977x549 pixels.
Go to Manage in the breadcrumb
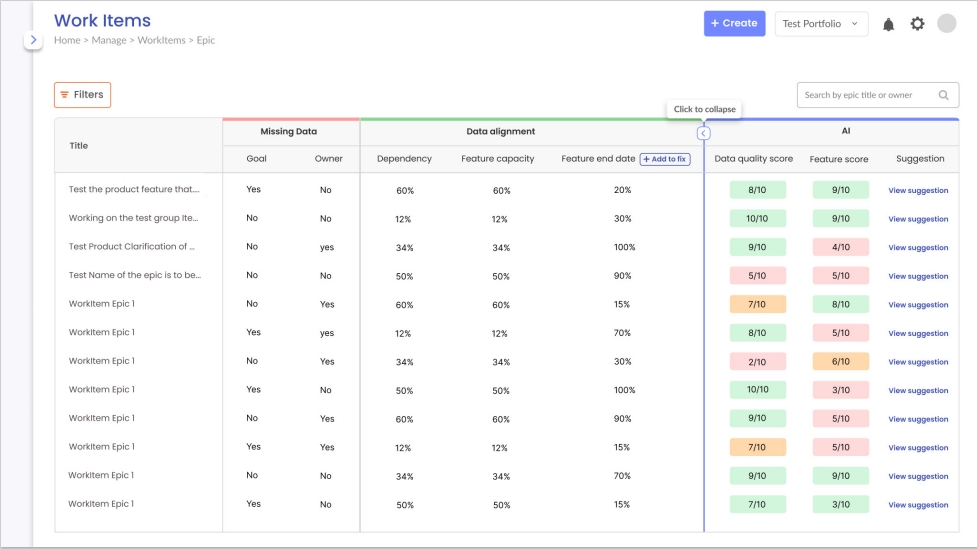pyautogui.click(x=109, y=41)
